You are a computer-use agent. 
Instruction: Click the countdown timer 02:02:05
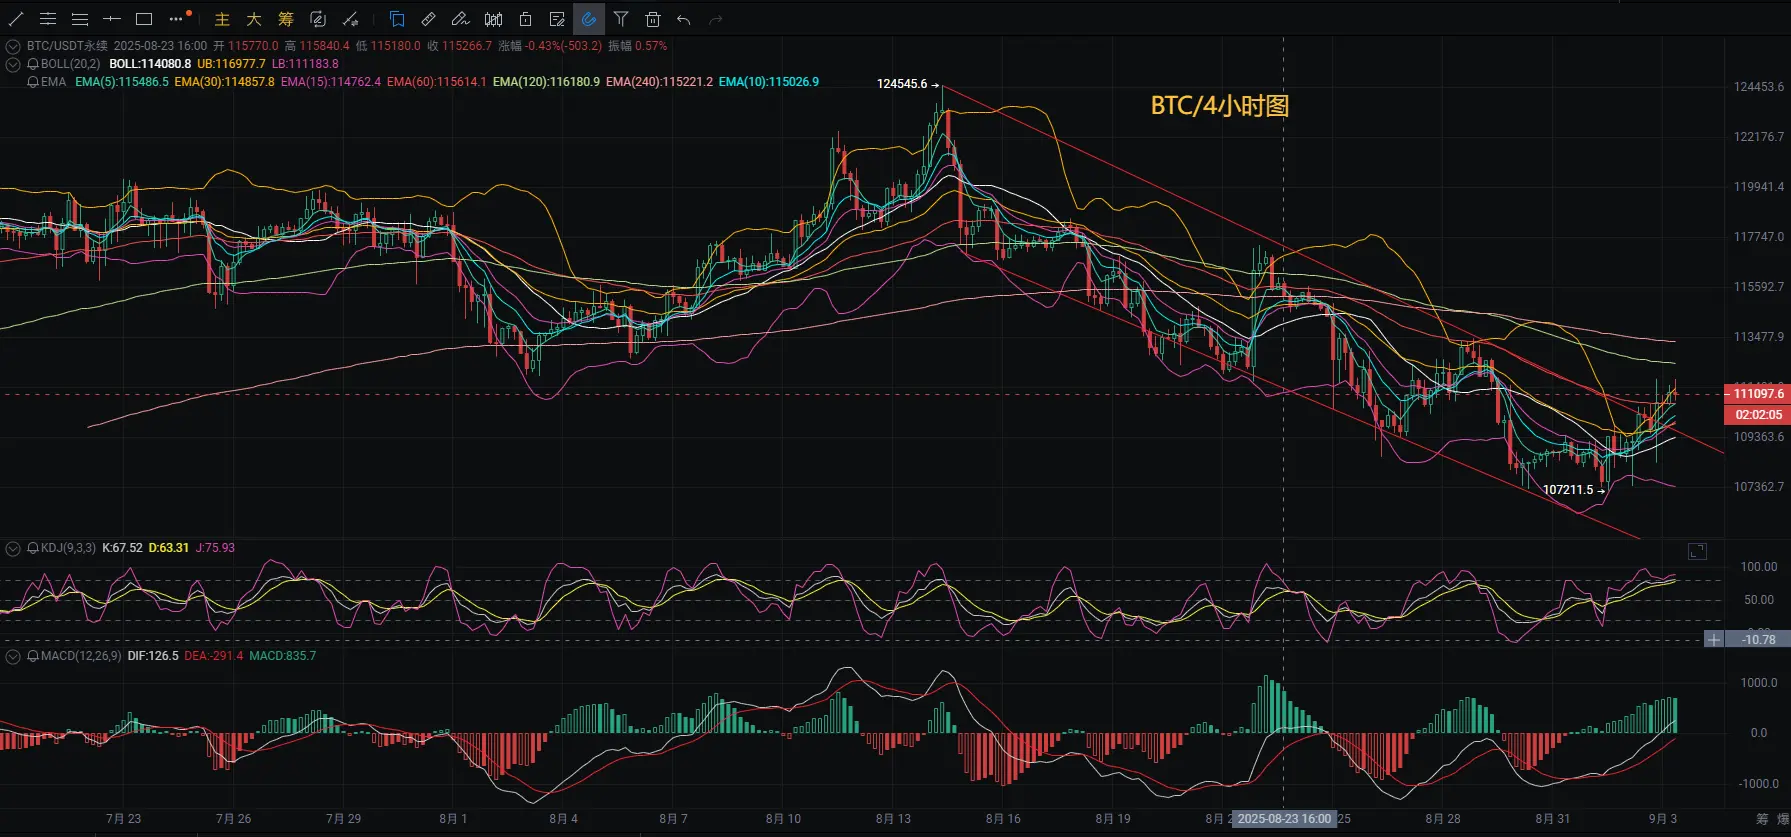point(1757,415)
